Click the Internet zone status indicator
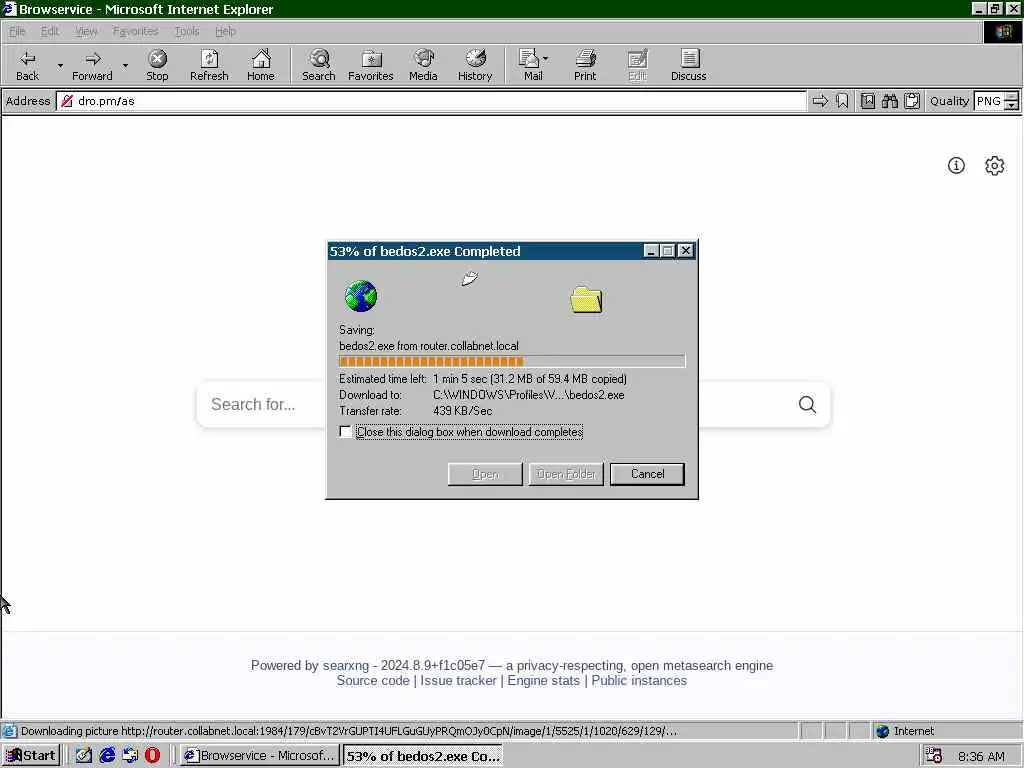 tap(904, 731)
